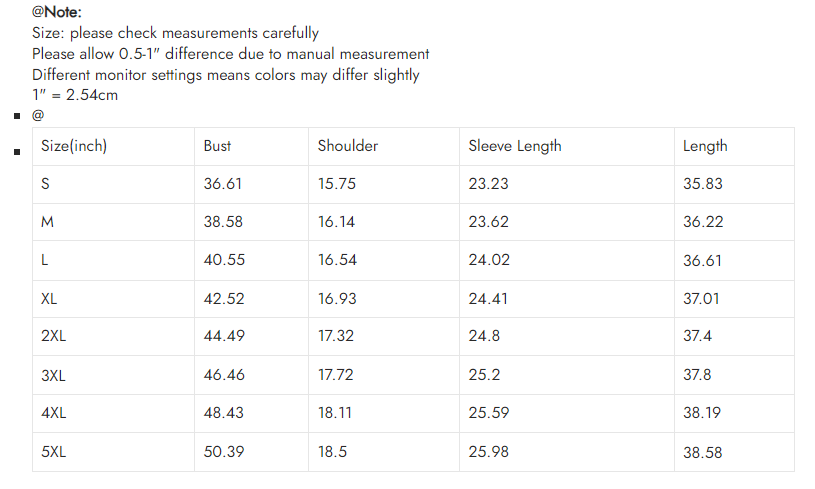
Task: Click the 24.41 sleeve length value
Action: point(488,298)
